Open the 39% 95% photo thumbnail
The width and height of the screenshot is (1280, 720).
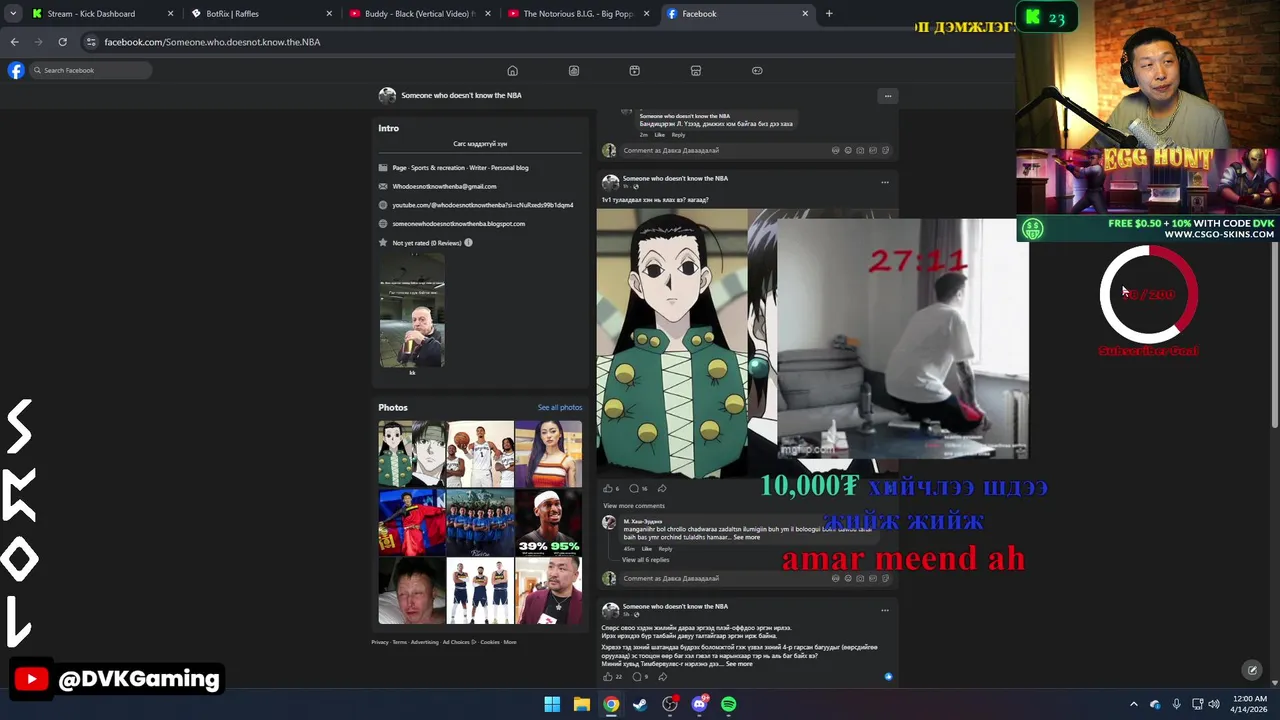click(548, 522)
